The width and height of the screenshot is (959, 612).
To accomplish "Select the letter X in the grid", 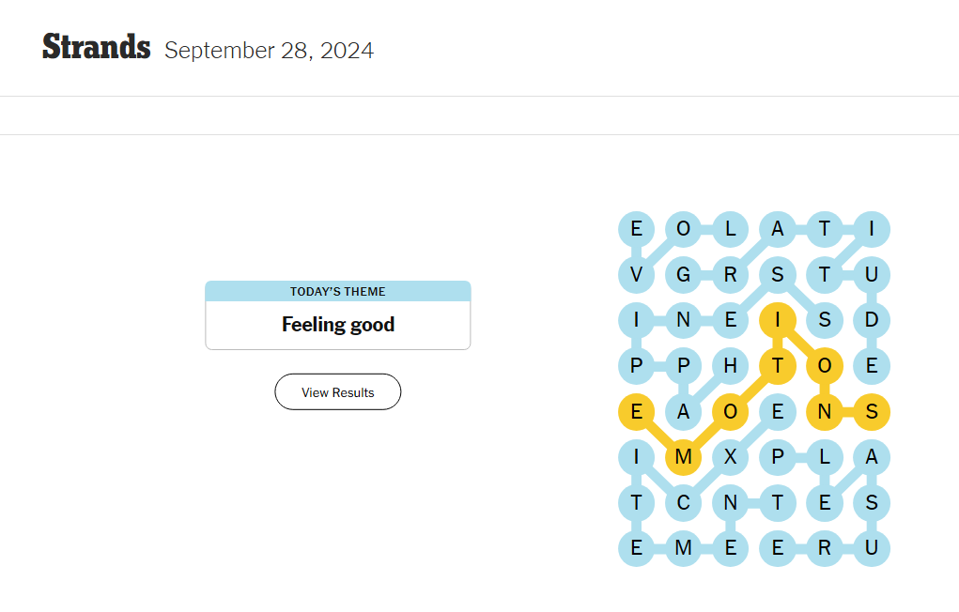I will tap(730, 457).
